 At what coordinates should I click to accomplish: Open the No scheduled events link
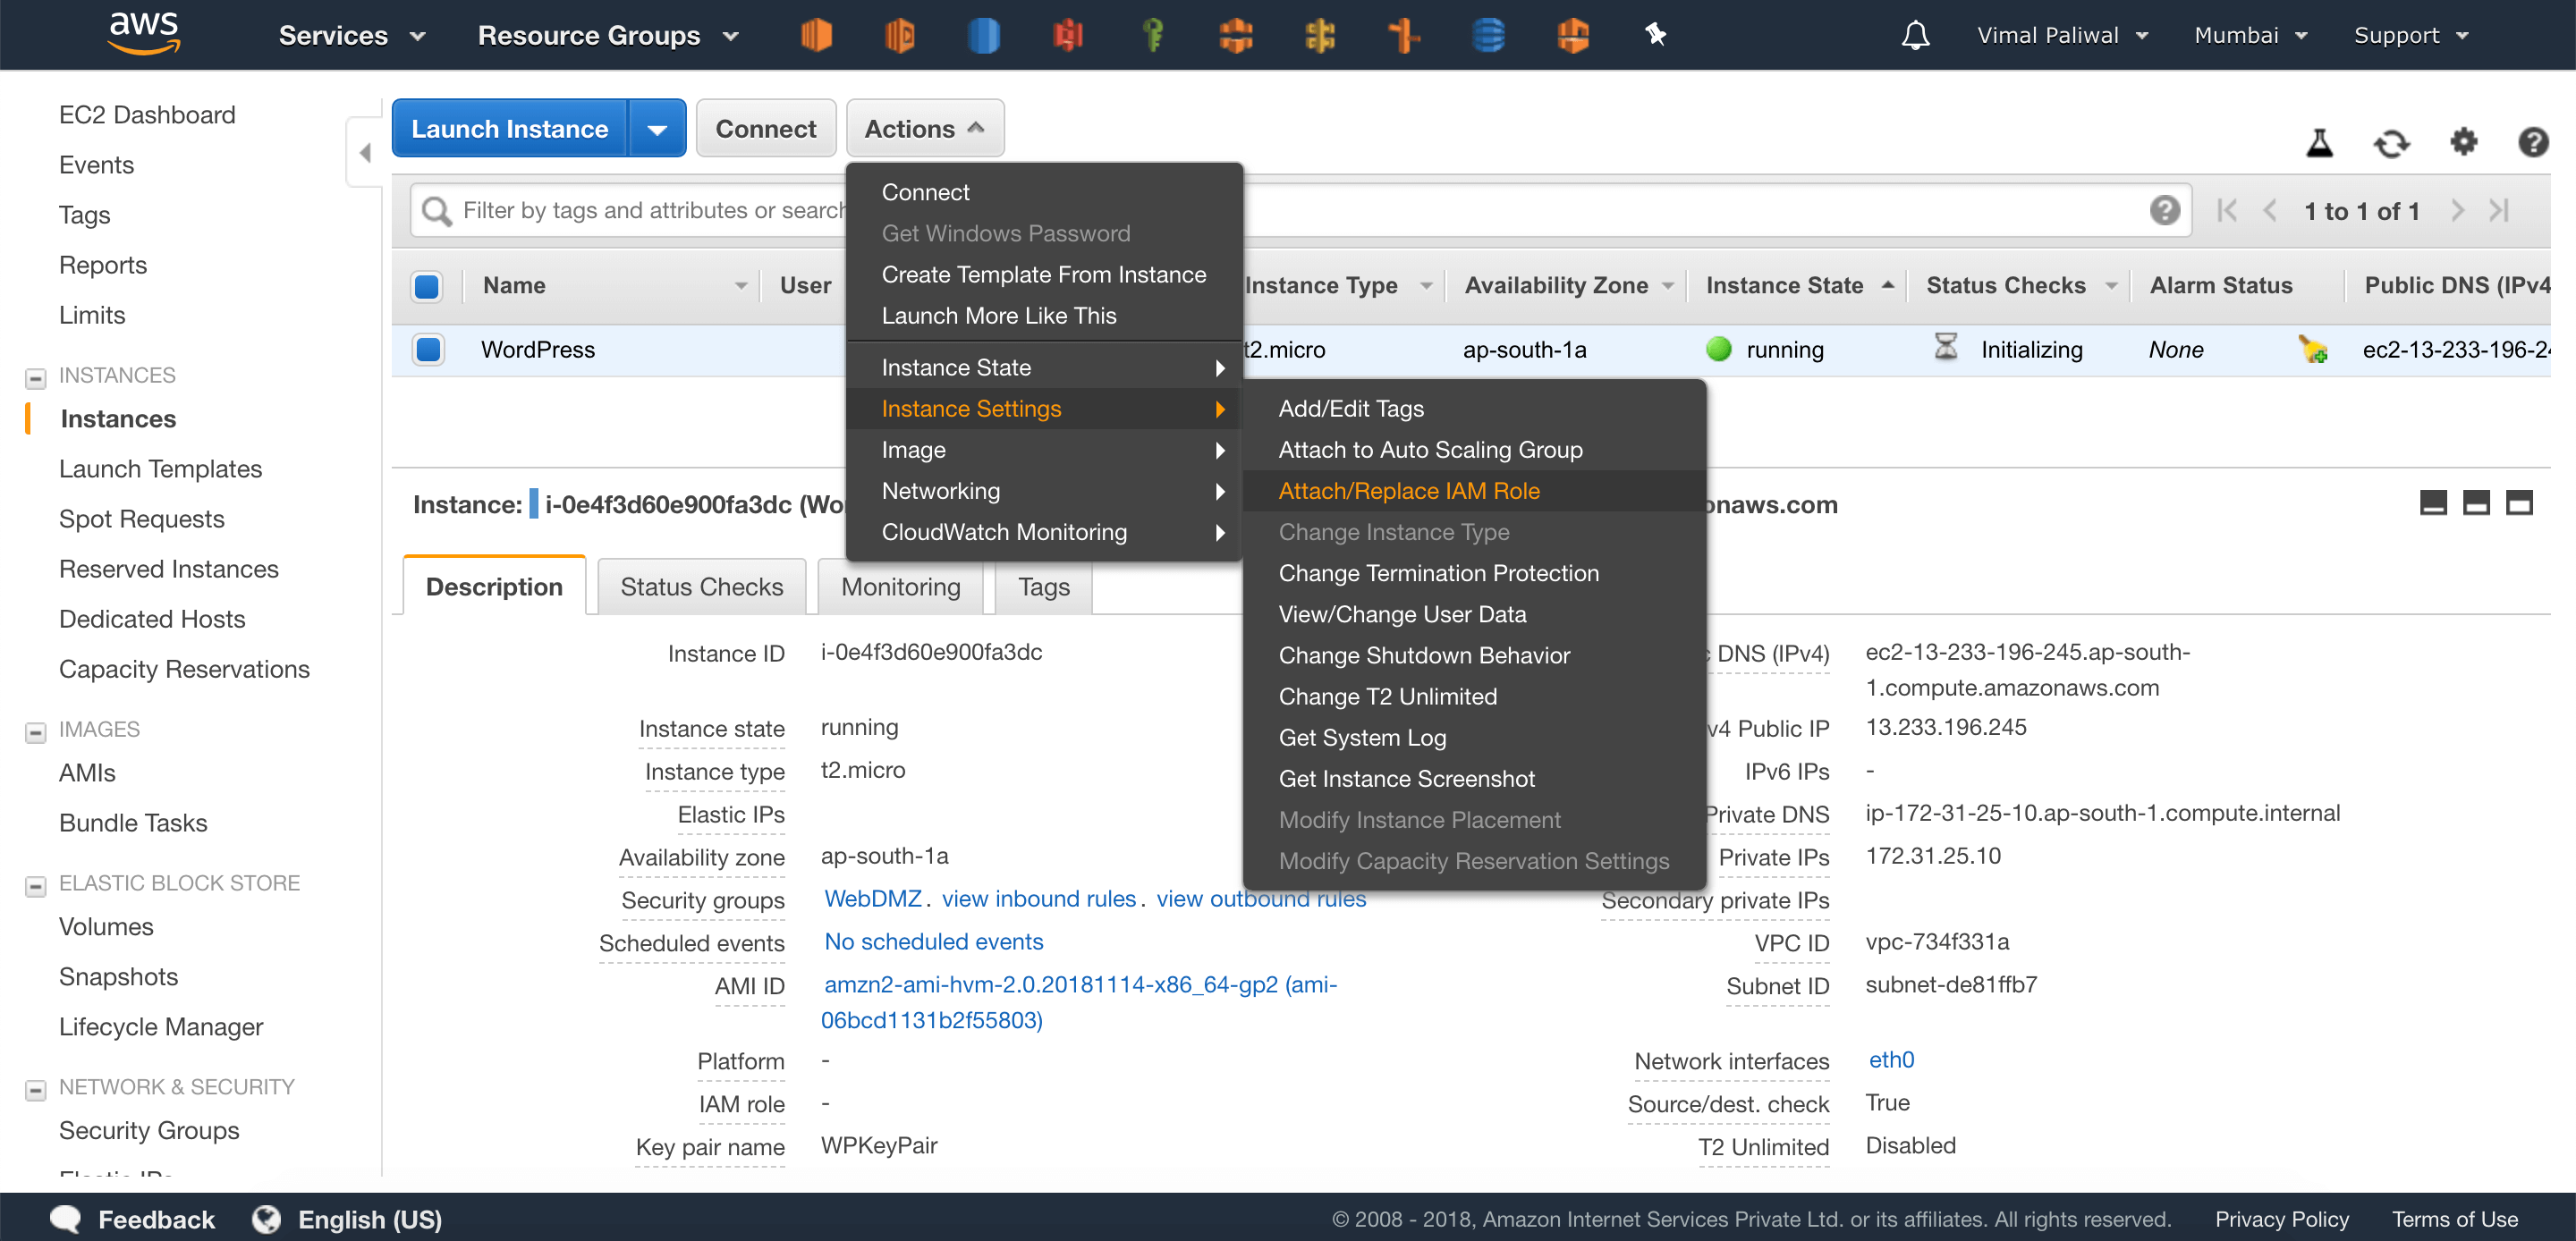(933, 941)
